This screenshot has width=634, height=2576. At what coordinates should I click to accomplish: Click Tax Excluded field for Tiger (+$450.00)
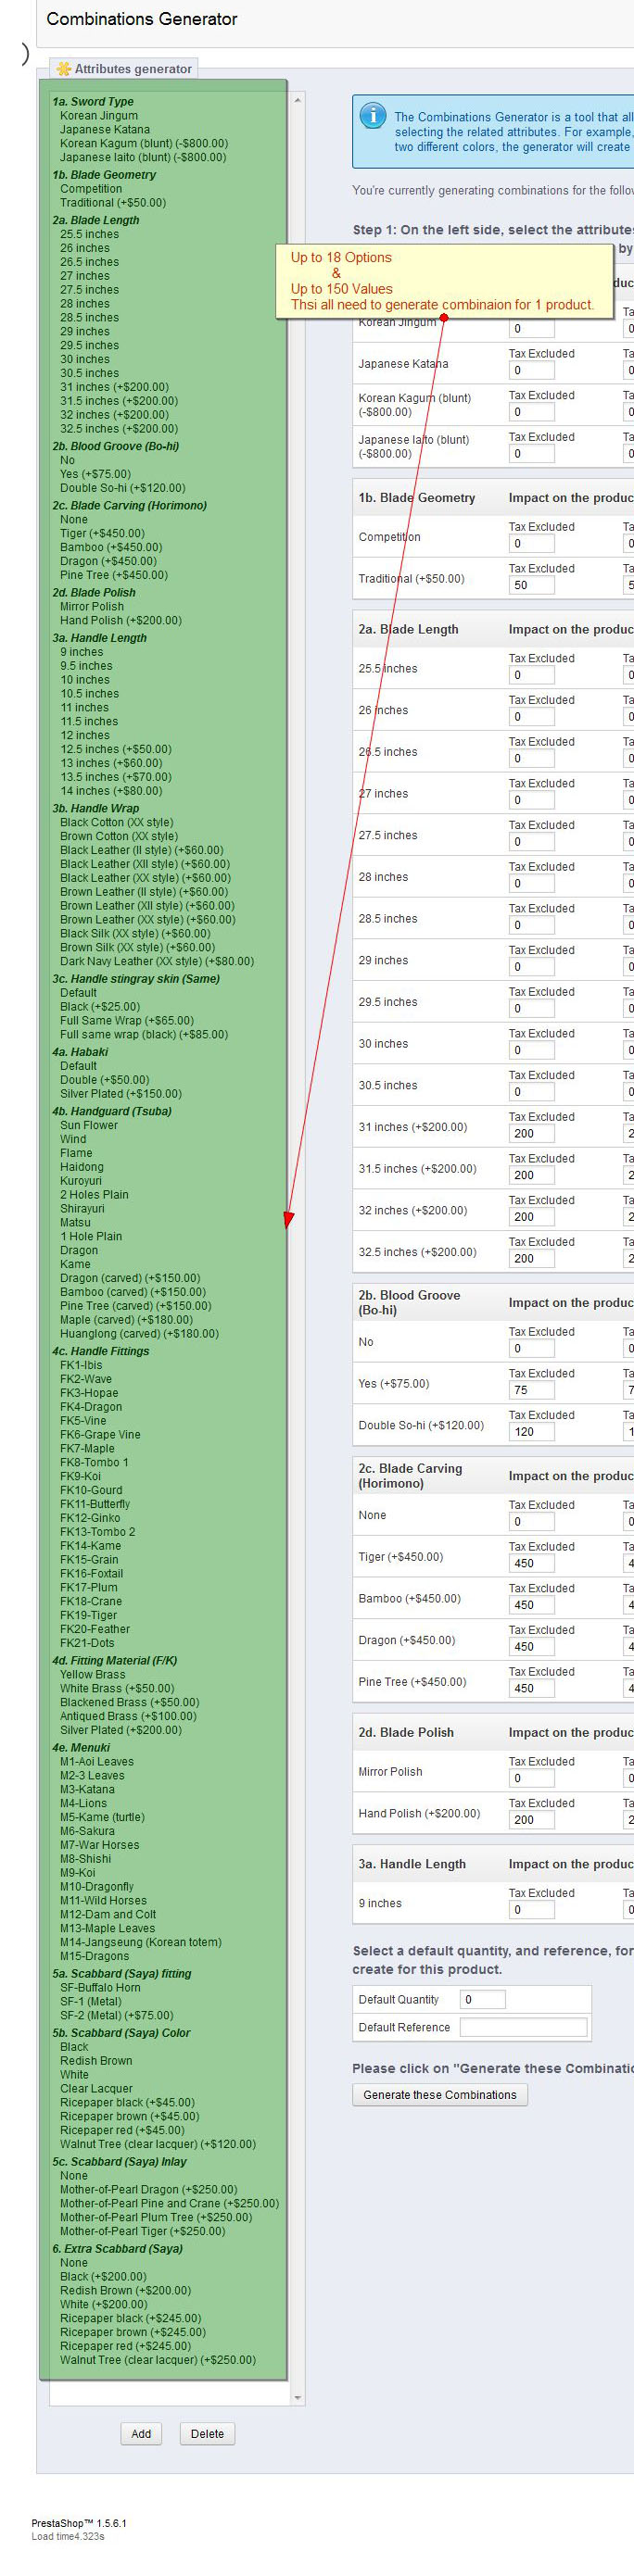[531, 1564]
